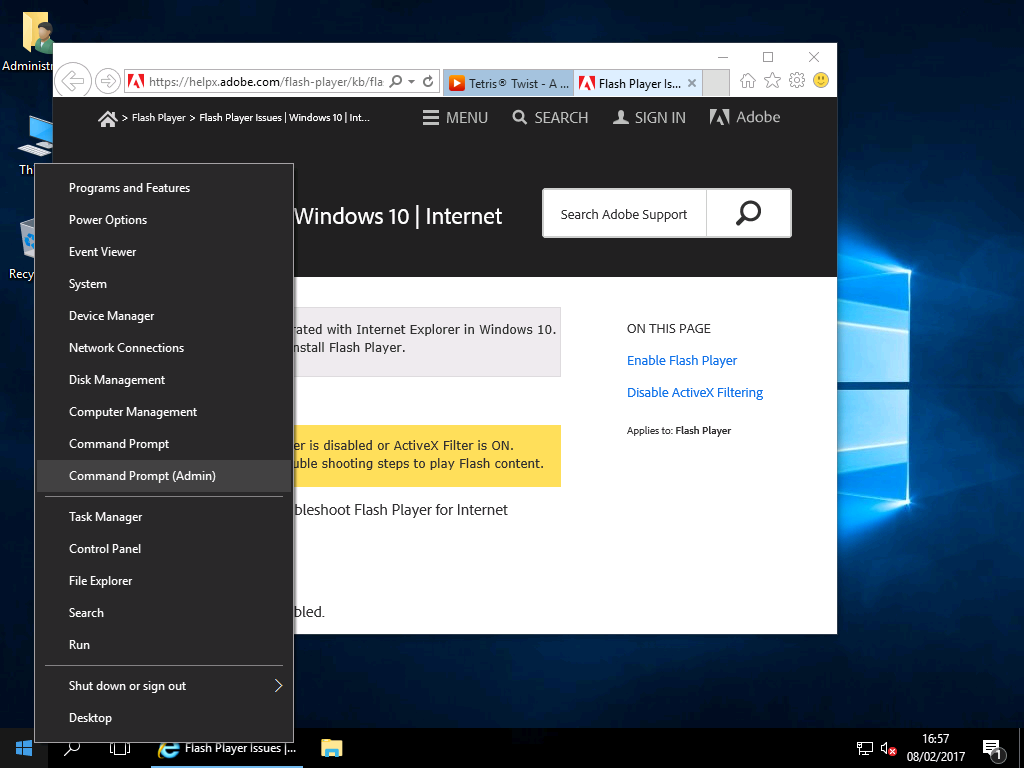Launch Device Manager
The image size is (1024, 768).
point(163,316)
